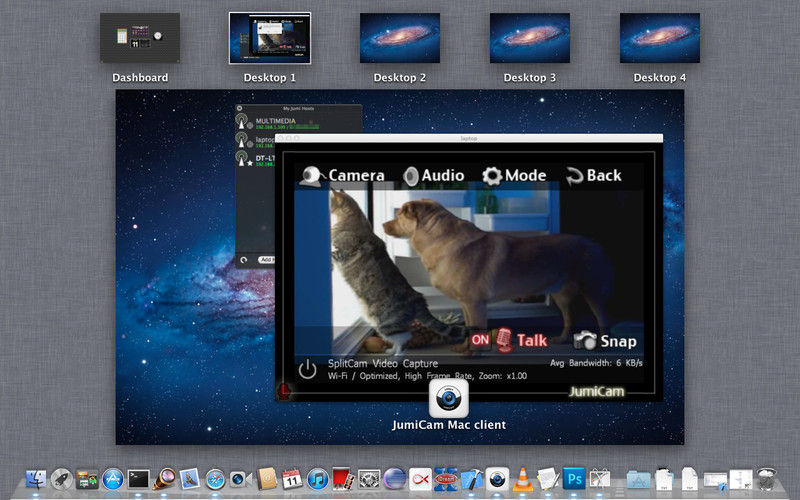Screen dimensions: 800x500
Task: Open the Audio settings in JumiCam
Action: tap(433, 176)
